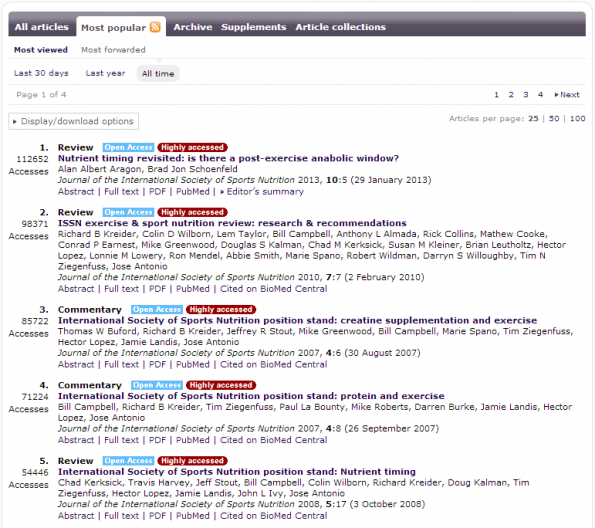Show 25 articles per page
The height and width of the screenshot is (528, 595).
pos(533,118)
